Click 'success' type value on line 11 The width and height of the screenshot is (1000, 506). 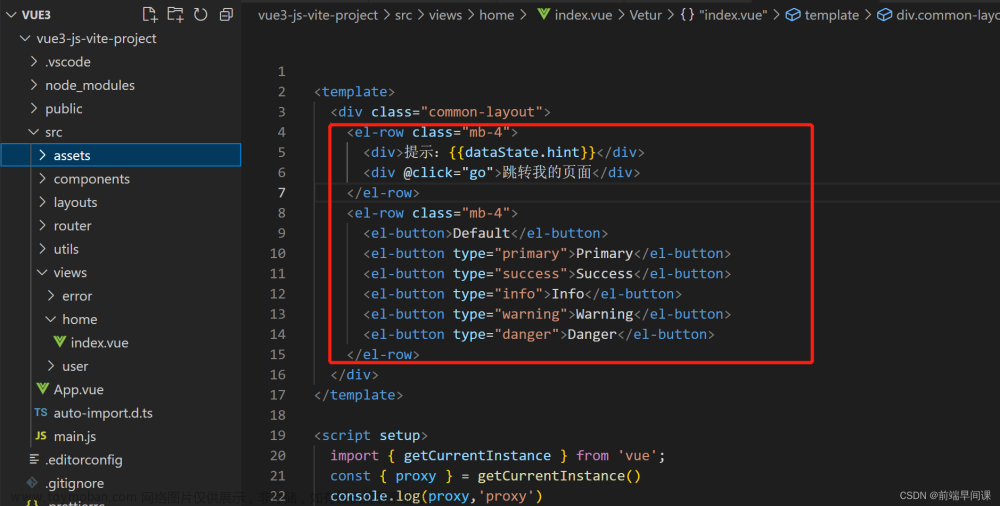pyautogui.click(x=531, y=273)
